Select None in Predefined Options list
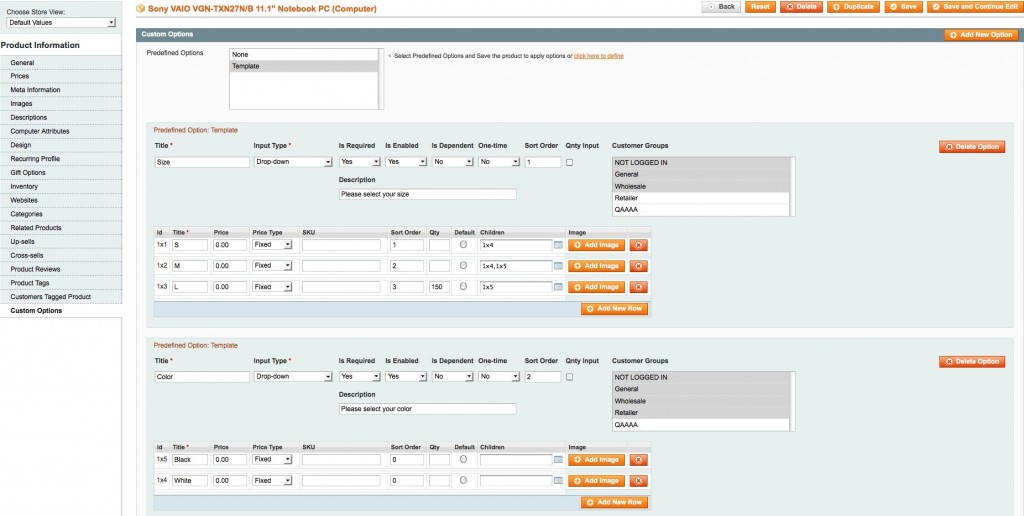Screen dimensions: 1024x516 pyautogui.click(x=304, y=55)
